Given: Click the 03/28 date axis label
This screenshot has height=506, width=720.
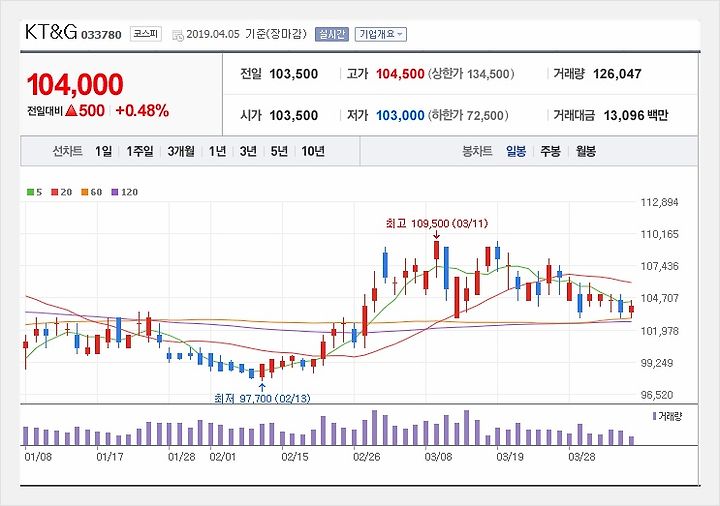Looking at the screenshot, I should coord(582,457).
